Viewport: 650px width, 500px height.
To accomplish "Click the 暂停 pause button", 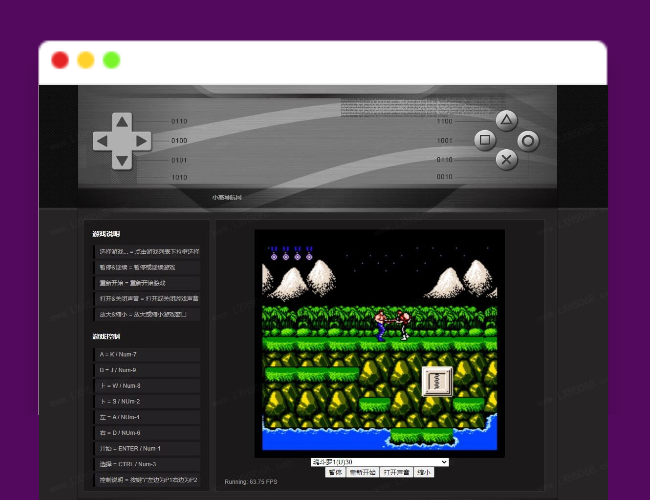I will [335, 472].
